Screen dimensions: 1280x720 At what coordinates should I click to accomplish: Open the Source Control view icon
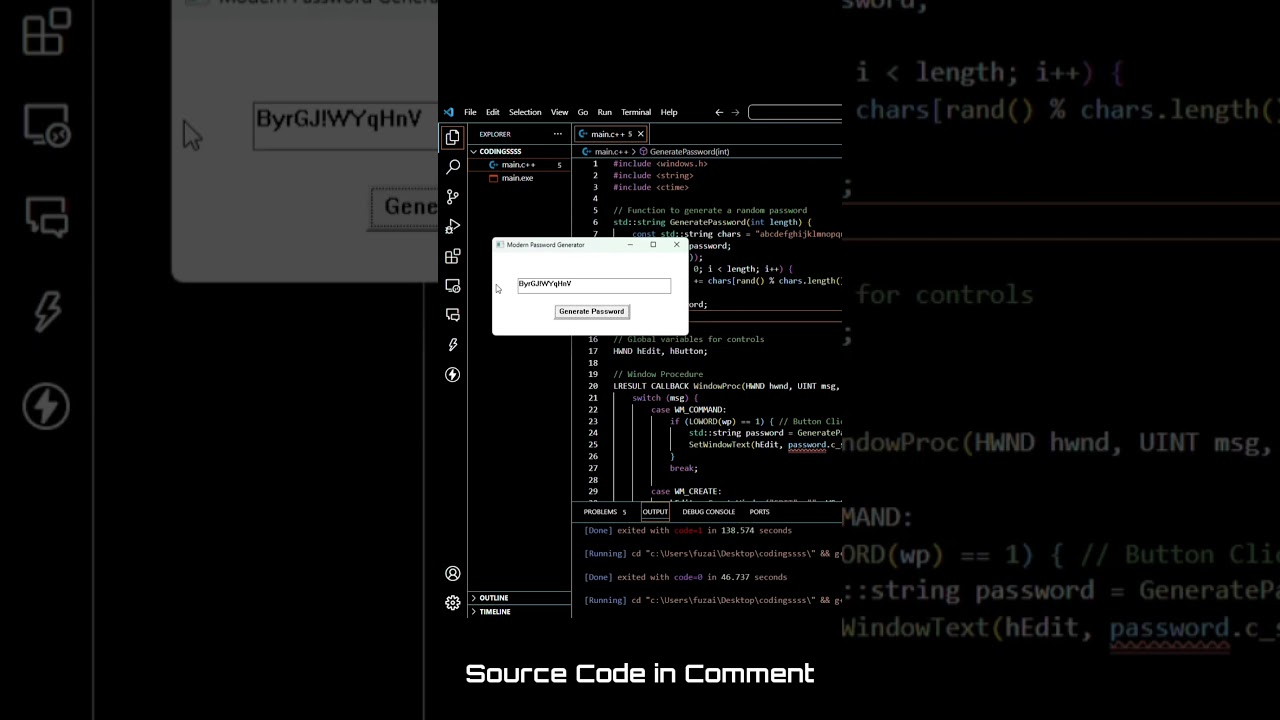(x=452, y=197)
